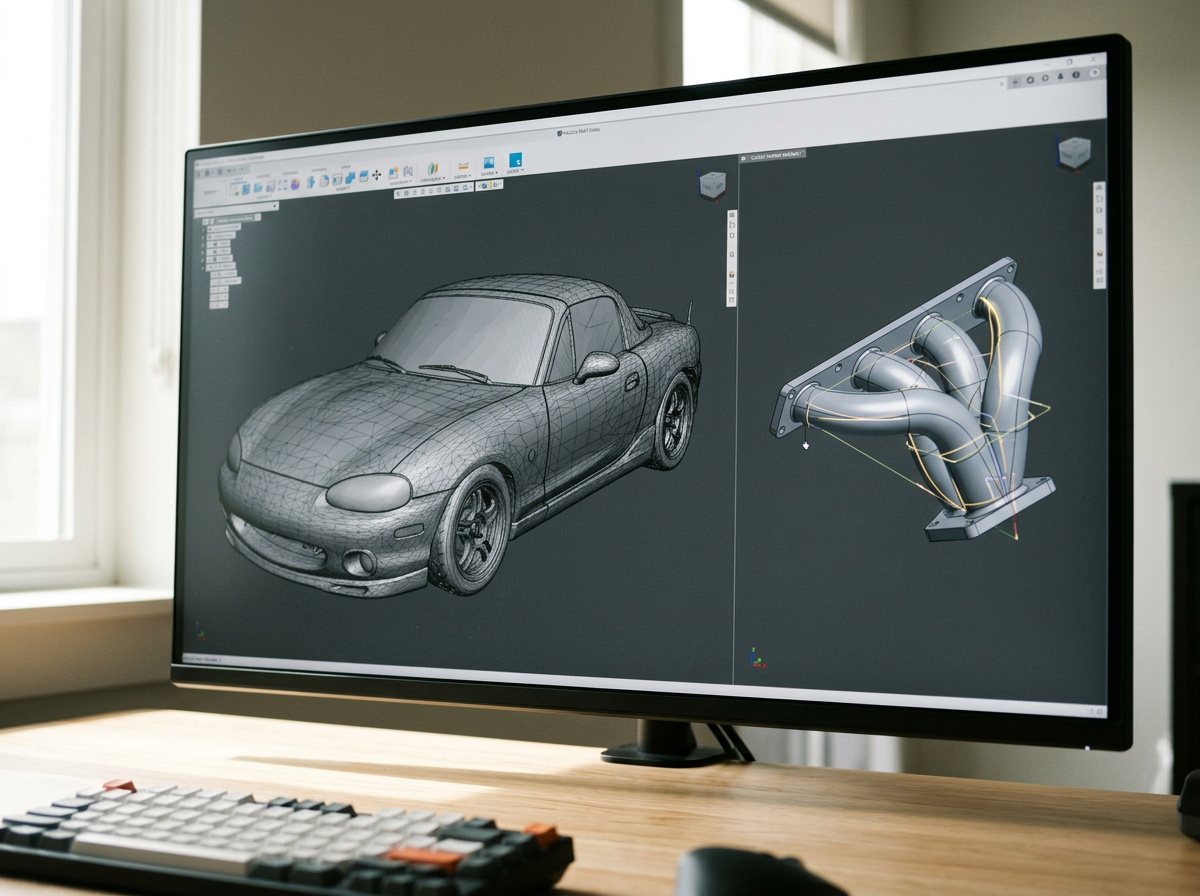Select the car wireframe model in the left viewport
This screenshot has height=896, width=1200.
coord(460,435)
